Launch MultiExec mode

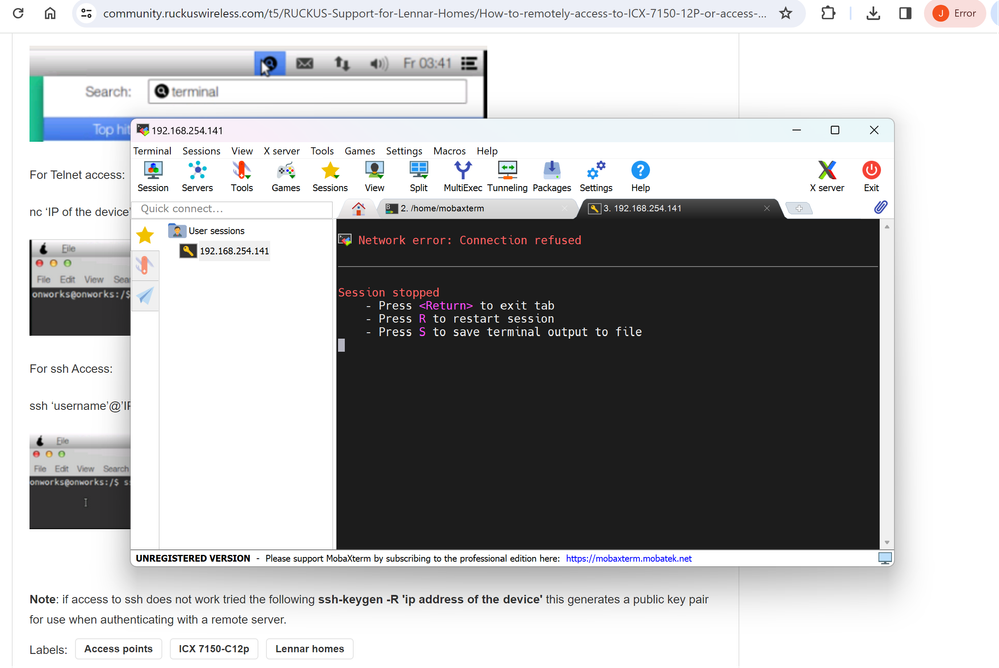coord(462,176)
